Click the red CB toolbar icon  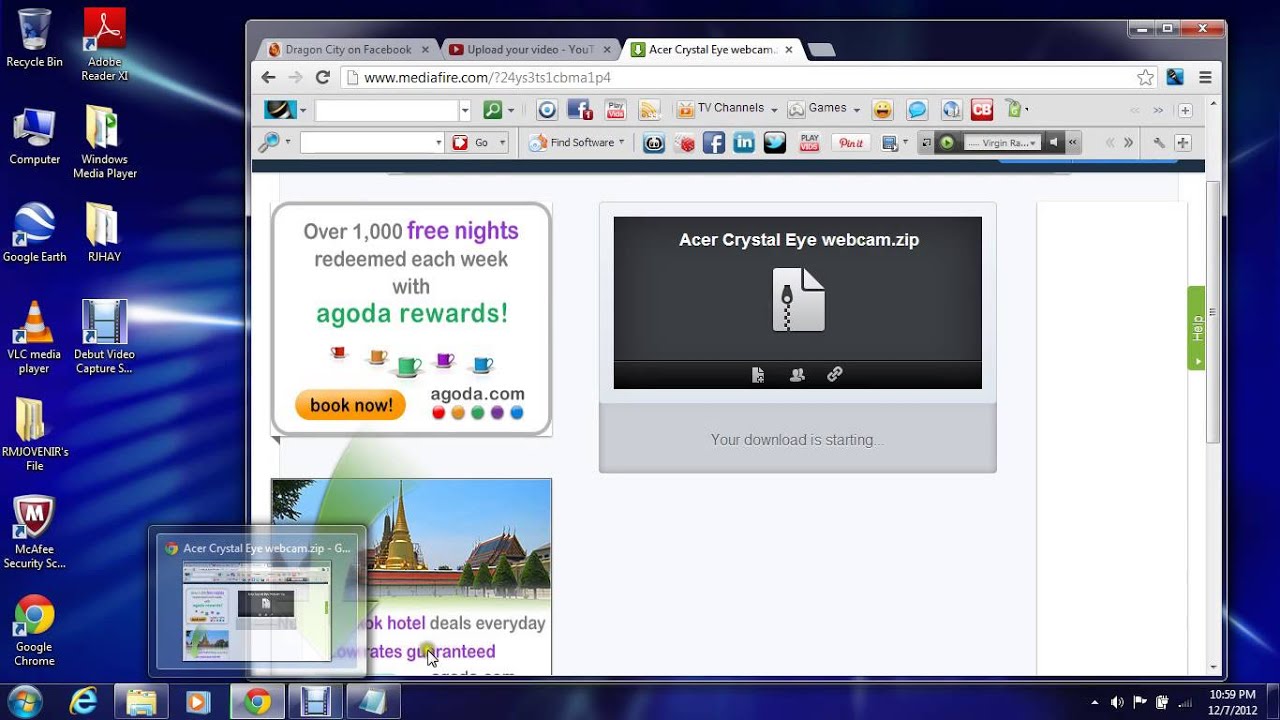pos(982,109)
